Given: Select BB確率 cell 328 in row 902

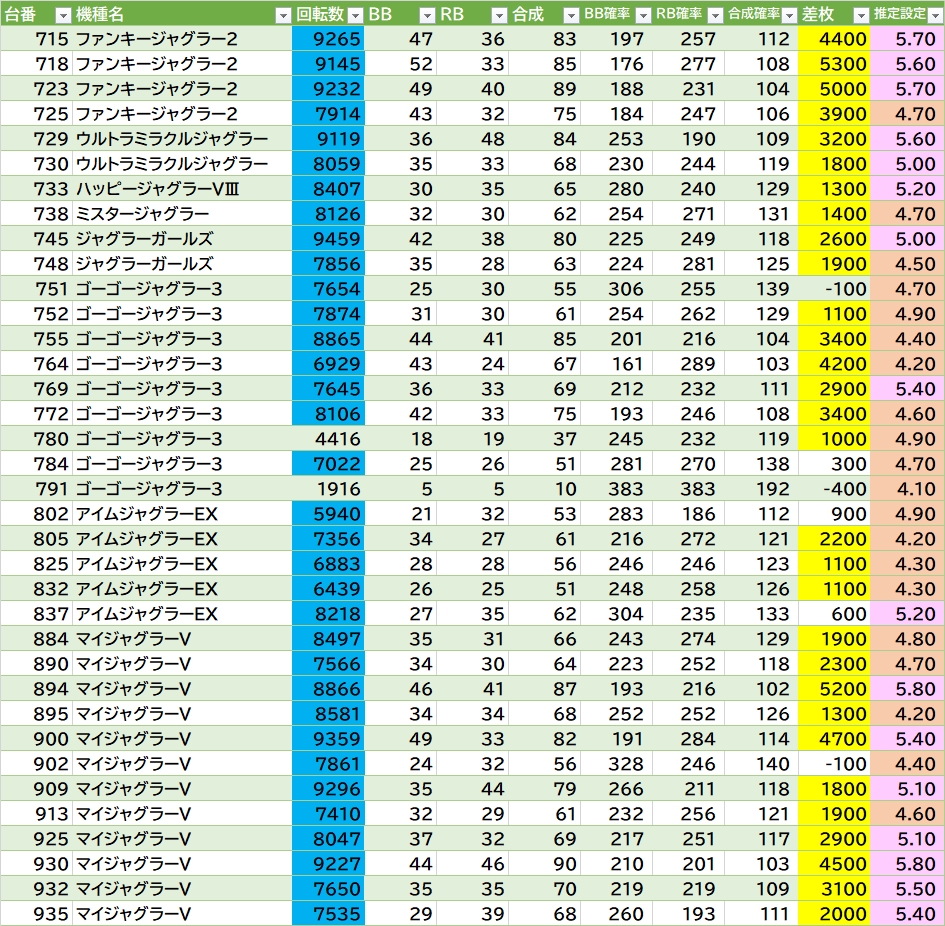Looking at the screenshot, I should click(617, 764).
